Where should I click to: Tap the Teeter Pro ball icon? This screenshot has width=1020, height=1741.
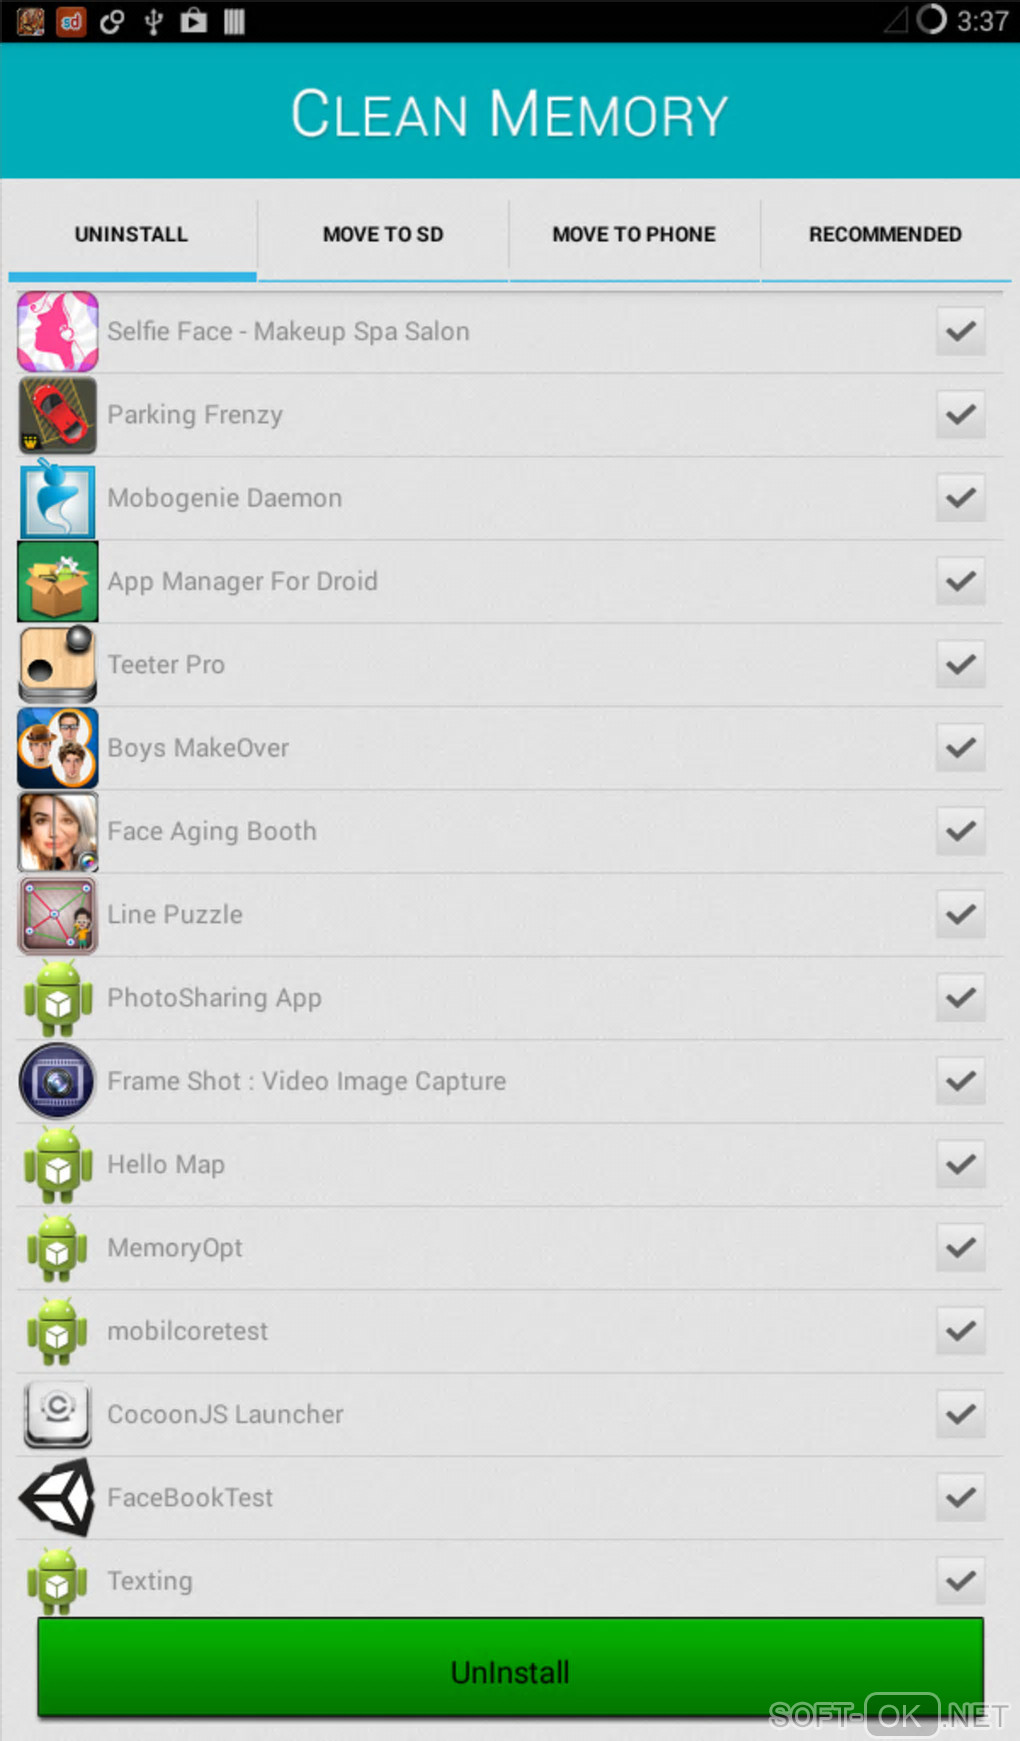58,664
